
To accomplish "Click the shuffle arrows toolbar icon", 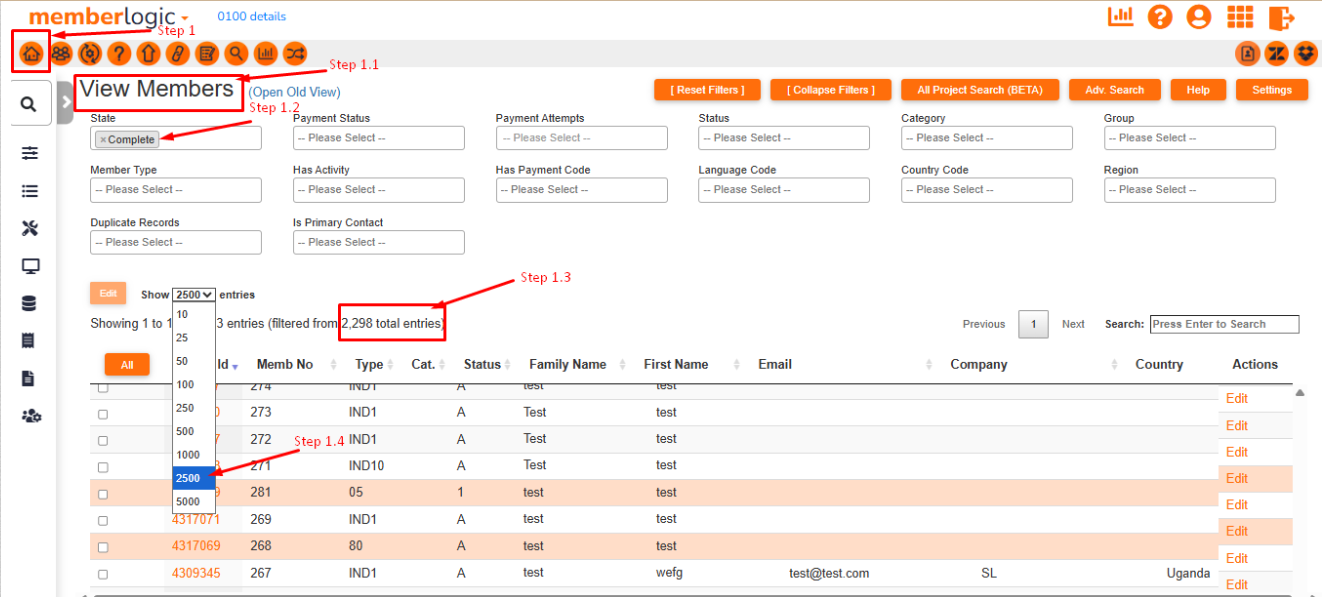I will point(294,53).
